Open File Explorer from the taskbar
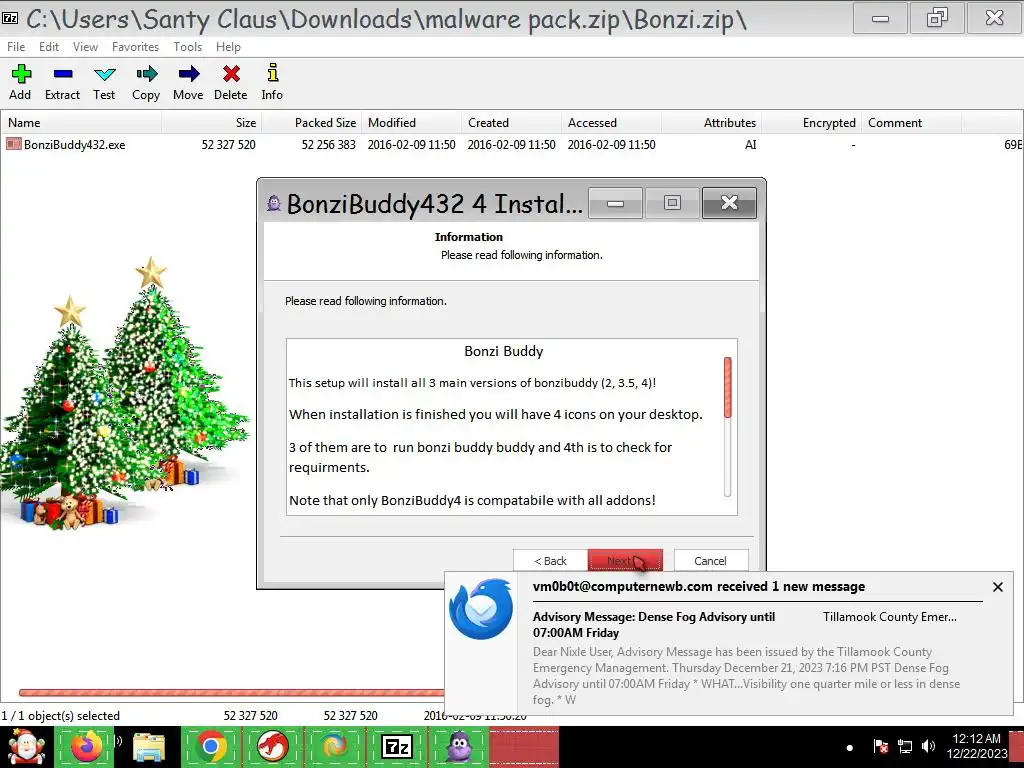 (149, 747)
